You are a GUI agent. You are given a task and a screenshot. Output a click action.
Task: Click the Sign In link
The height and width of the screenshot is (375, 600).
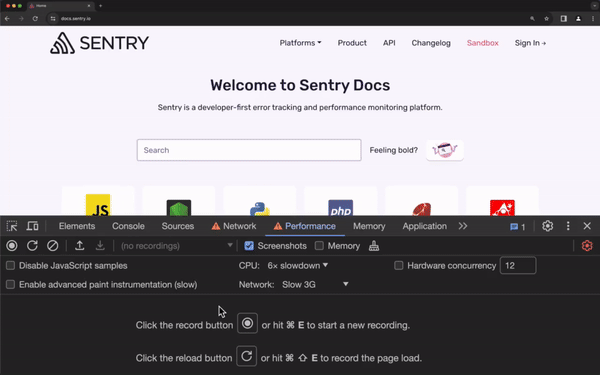(x=530, y=43)
